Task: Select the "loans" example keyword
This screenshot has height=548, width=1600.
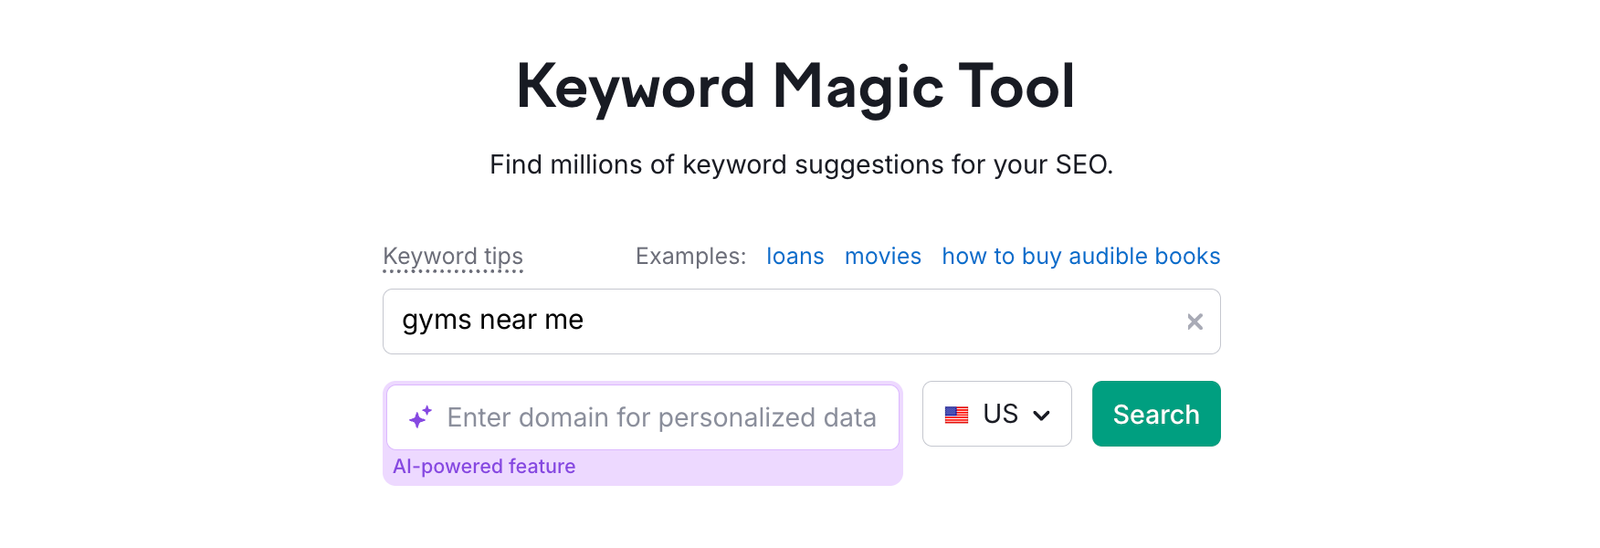Action: click(x=795, y=256)
